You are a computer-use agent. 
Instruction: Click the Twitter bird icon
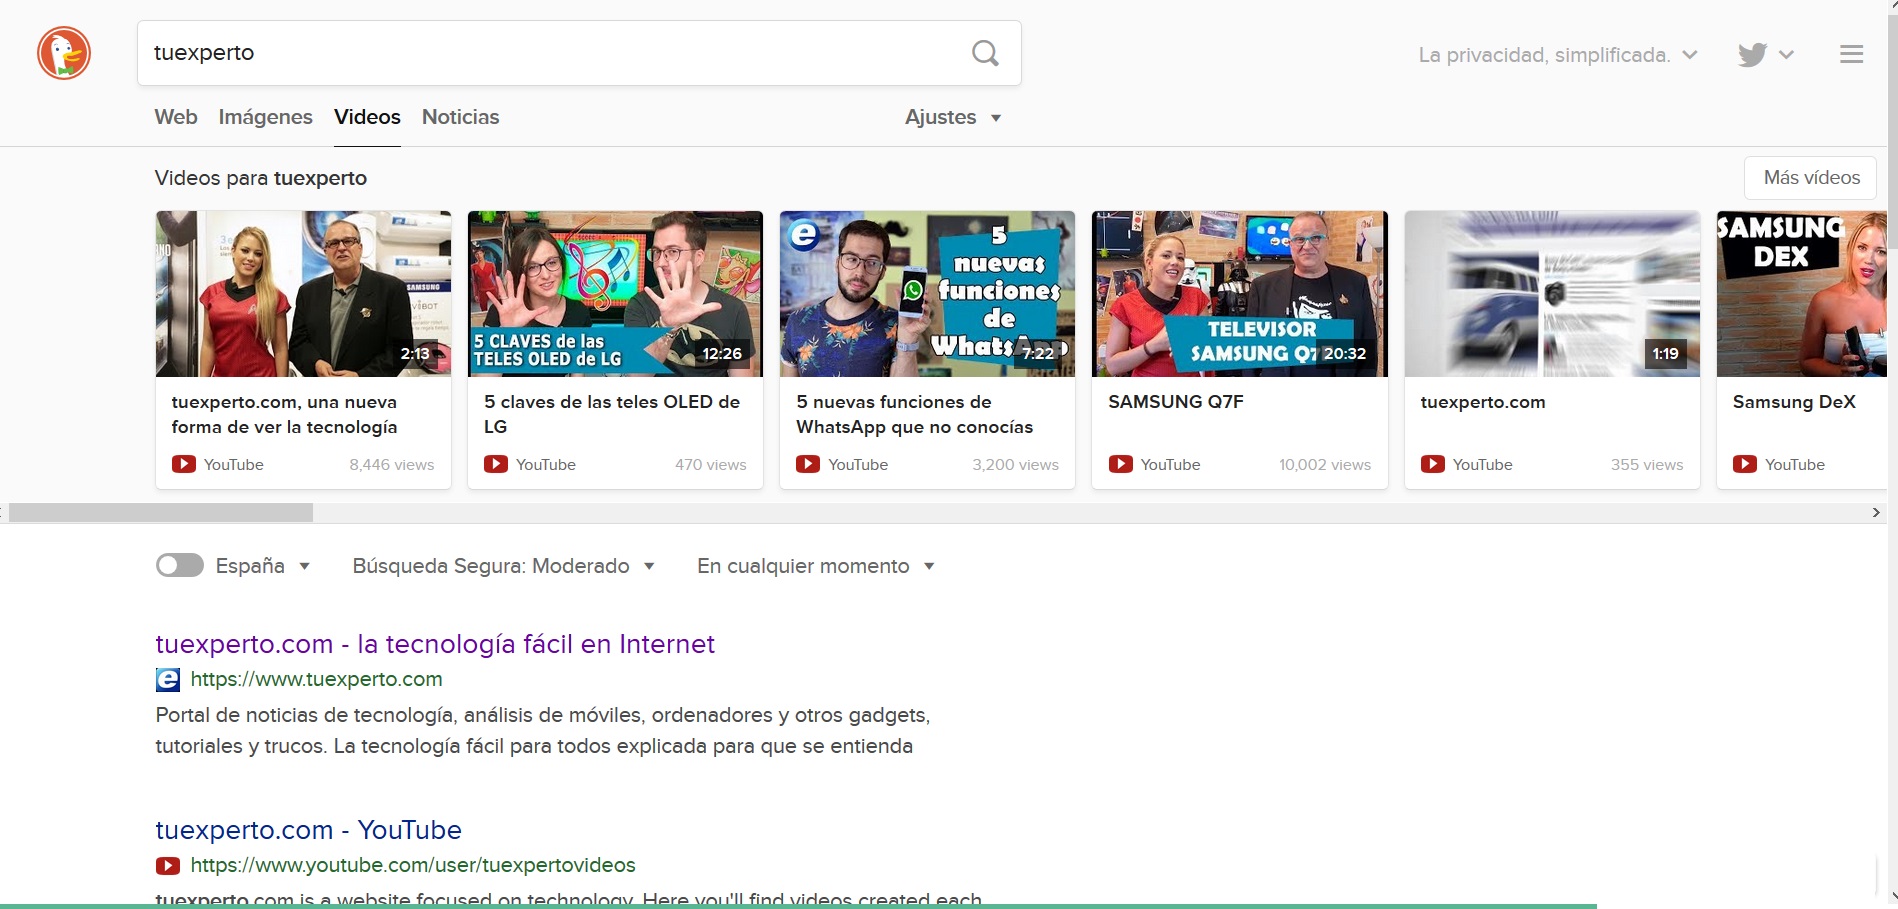1752,55
